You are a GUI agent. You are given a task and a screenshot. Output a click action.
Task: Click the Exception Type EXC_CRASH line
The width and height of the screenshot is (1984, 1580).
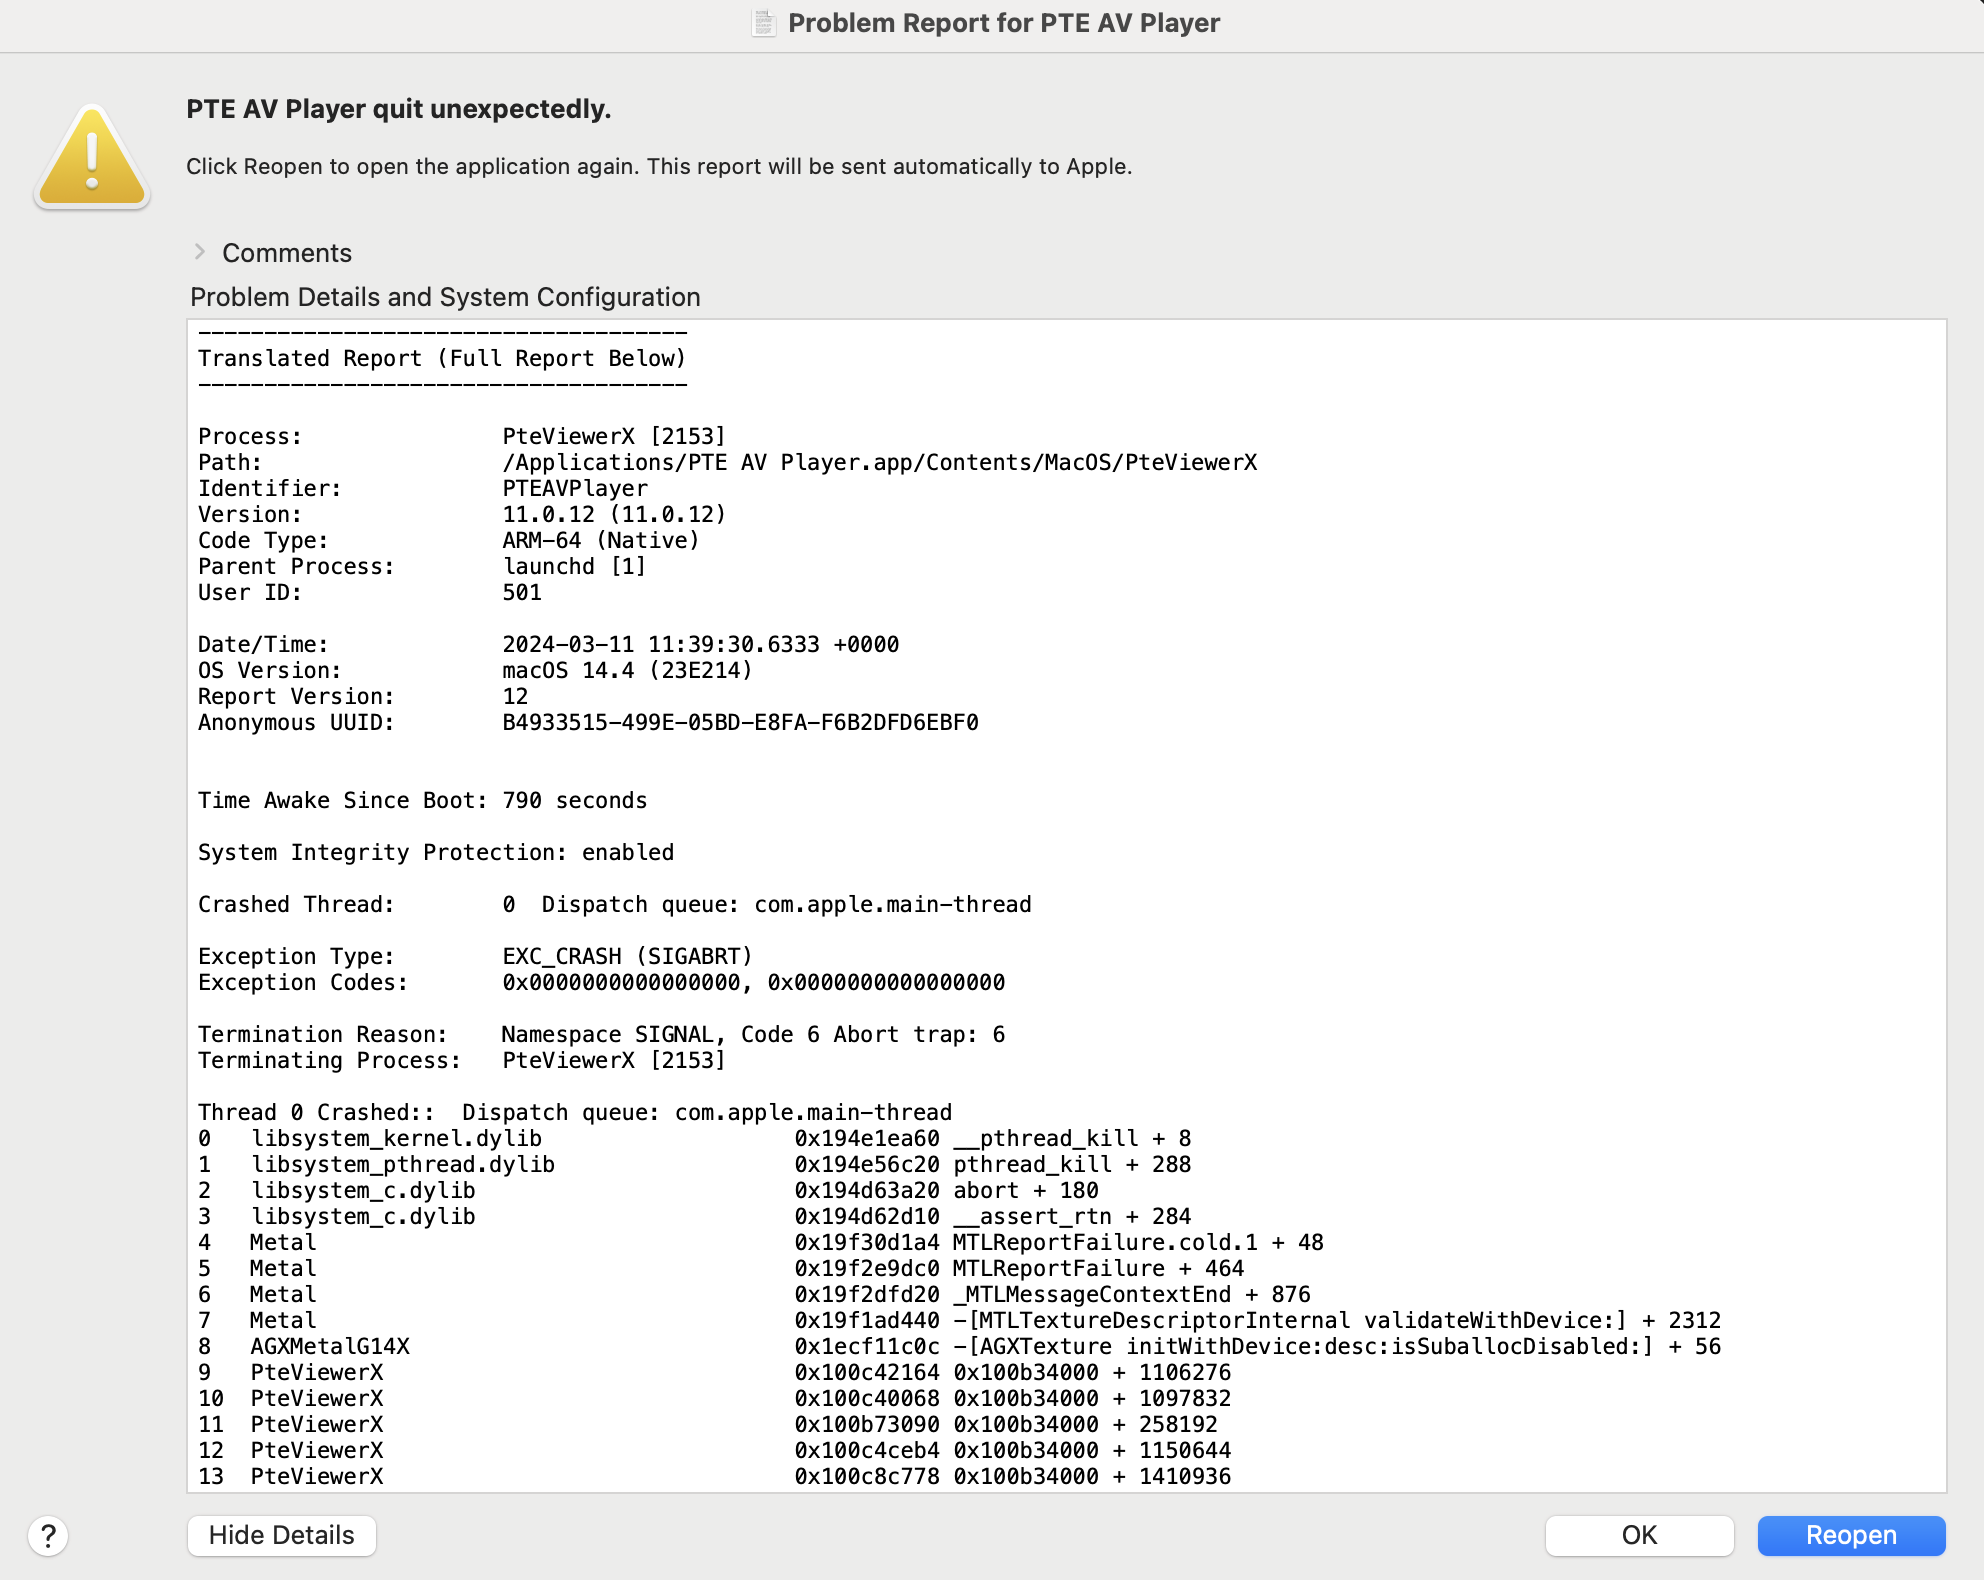tap(626, 956)
